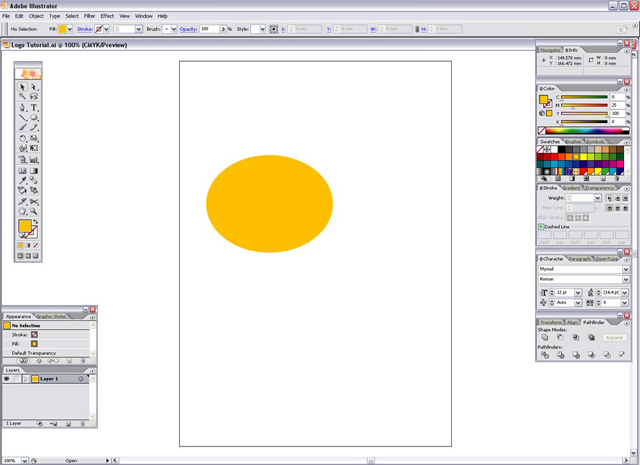The image size is (640, 465).
Task: Click New Swatch icon in Swatches panel
Action: [603, 178]
